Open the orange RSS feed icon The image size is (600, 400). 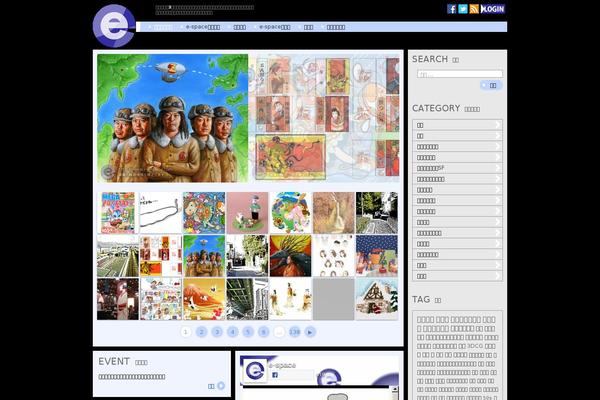(474, 9)
